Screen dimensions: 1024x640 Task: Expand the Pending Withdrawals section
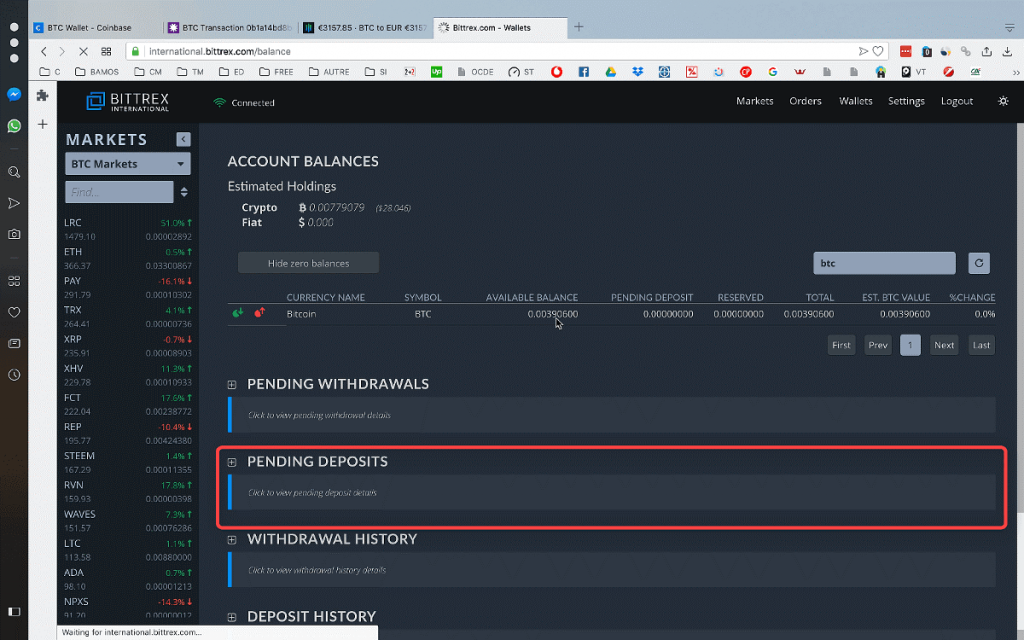point(232,385)
